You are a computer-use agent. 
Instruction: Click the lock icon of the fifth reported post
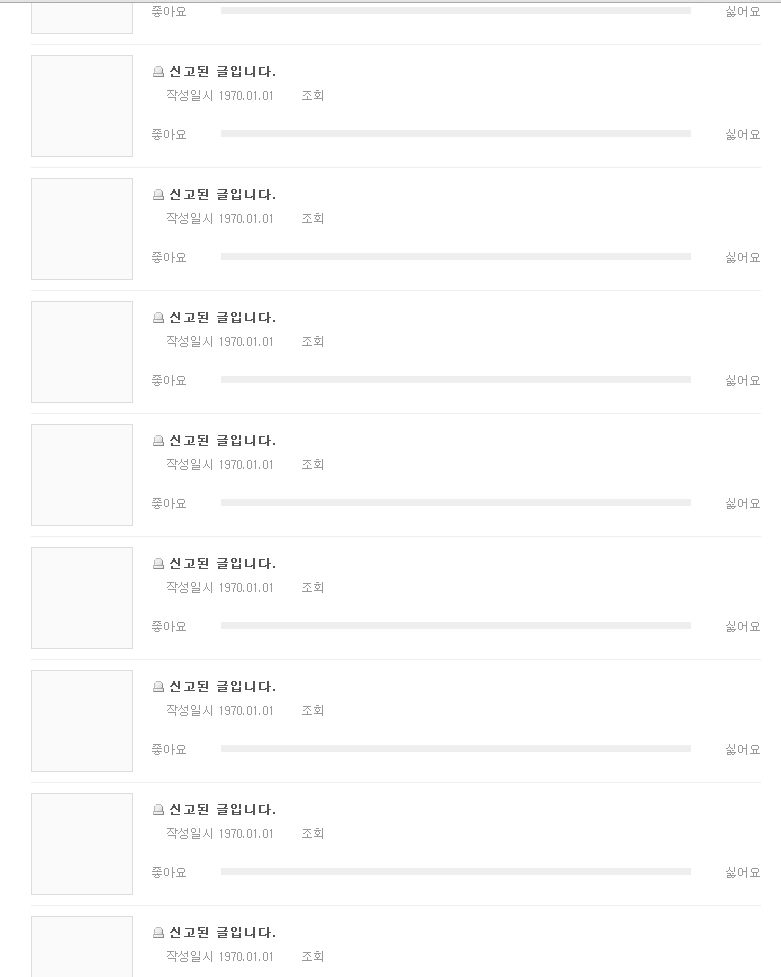pyautogui.click(x=158, y=564)
